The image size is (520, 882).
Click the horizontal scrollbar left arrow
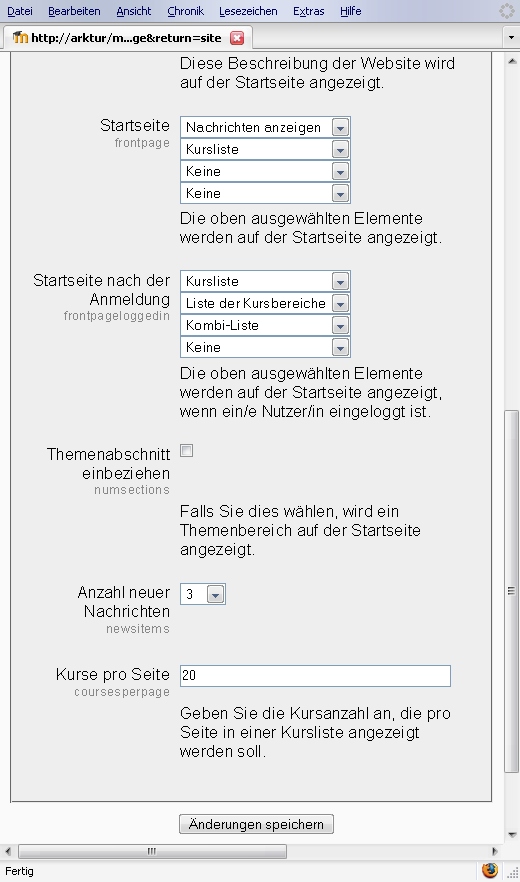pos(8,851)
